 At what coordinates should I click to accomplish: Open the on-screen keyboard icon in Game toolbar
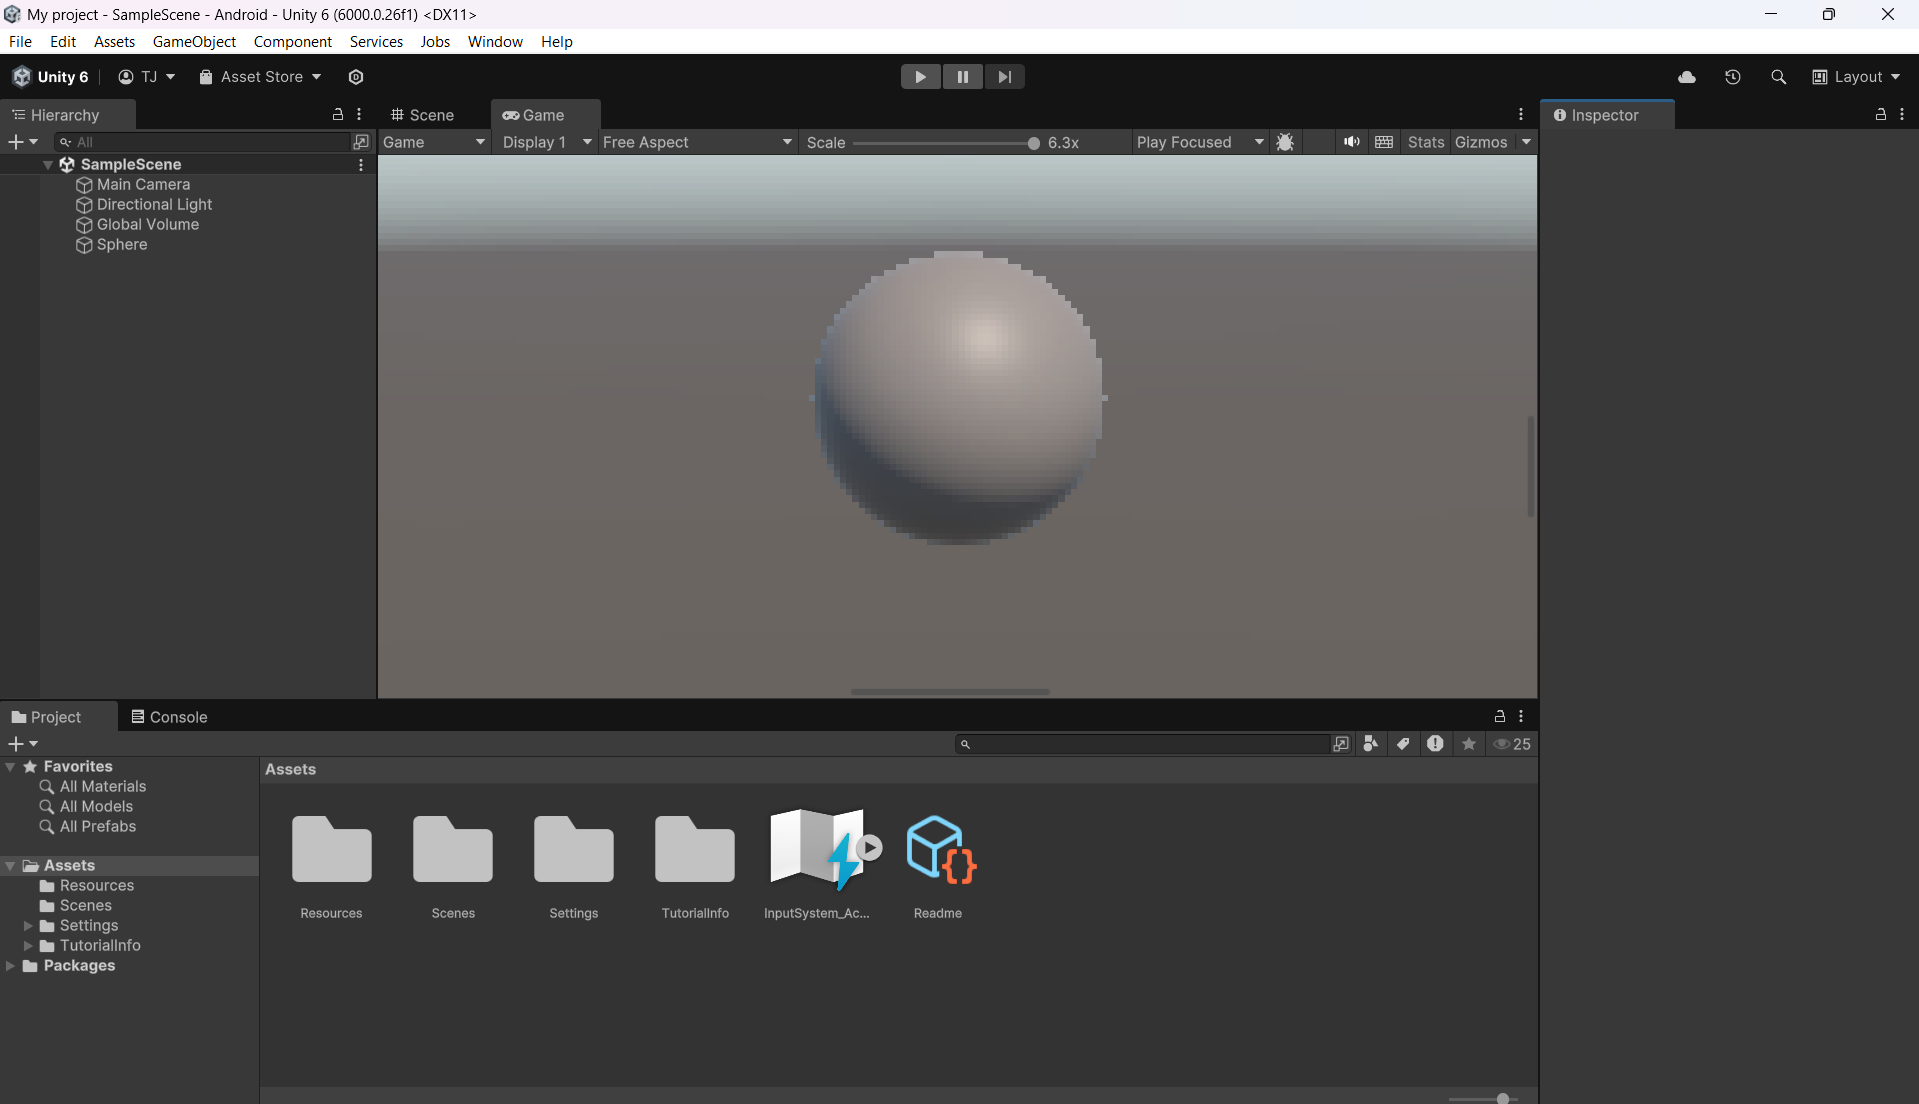pos(1384,142)
